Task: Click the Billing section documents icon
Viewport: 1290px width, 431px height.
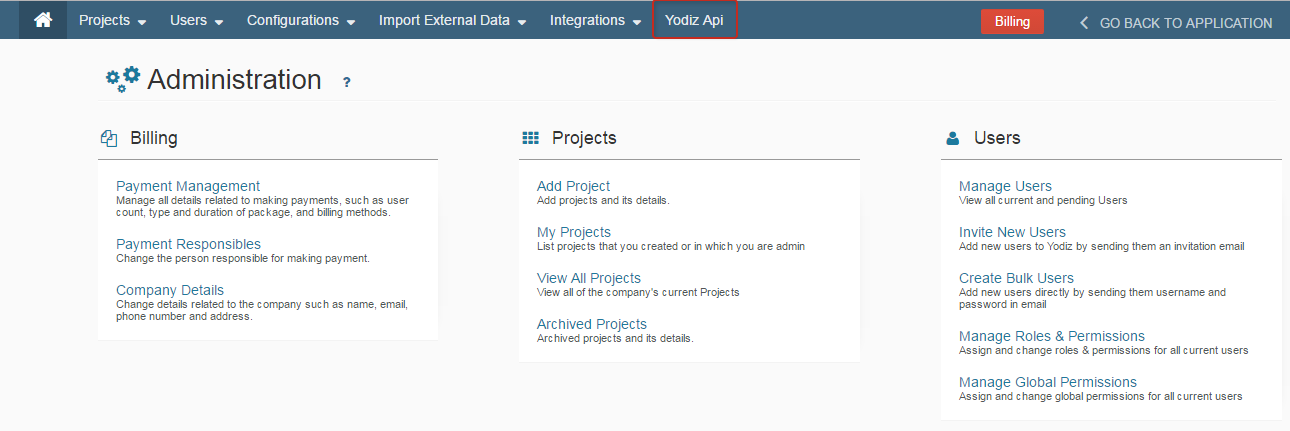Action: point(109,139)
